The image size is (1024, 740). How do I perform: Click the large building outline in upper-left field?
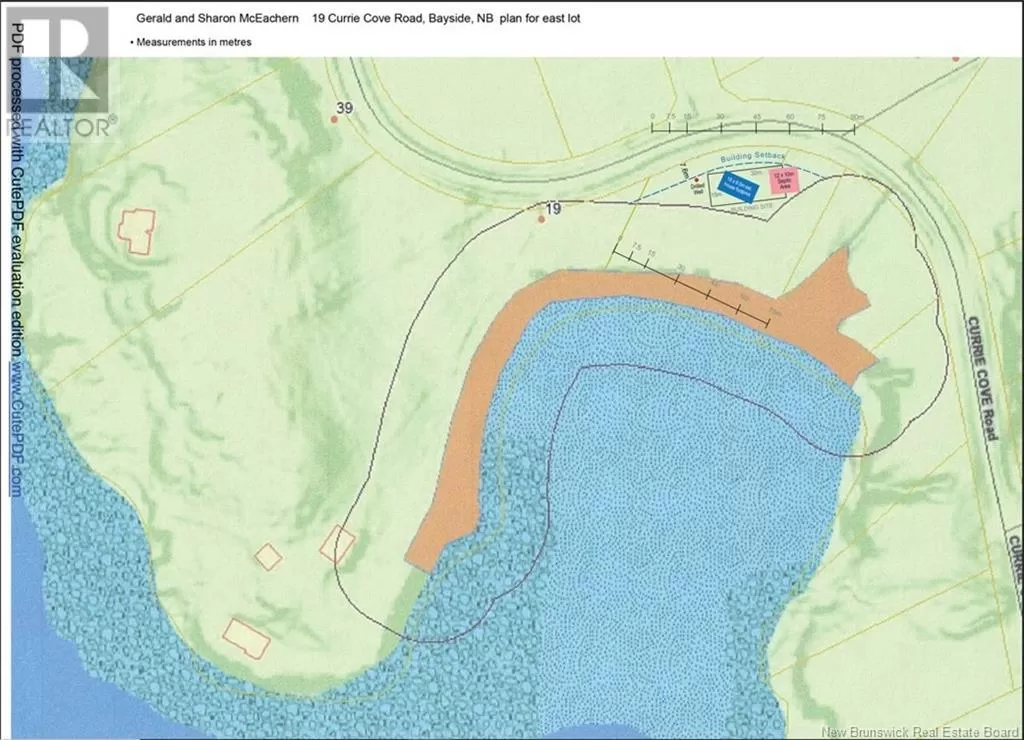(x=137, y=229)
